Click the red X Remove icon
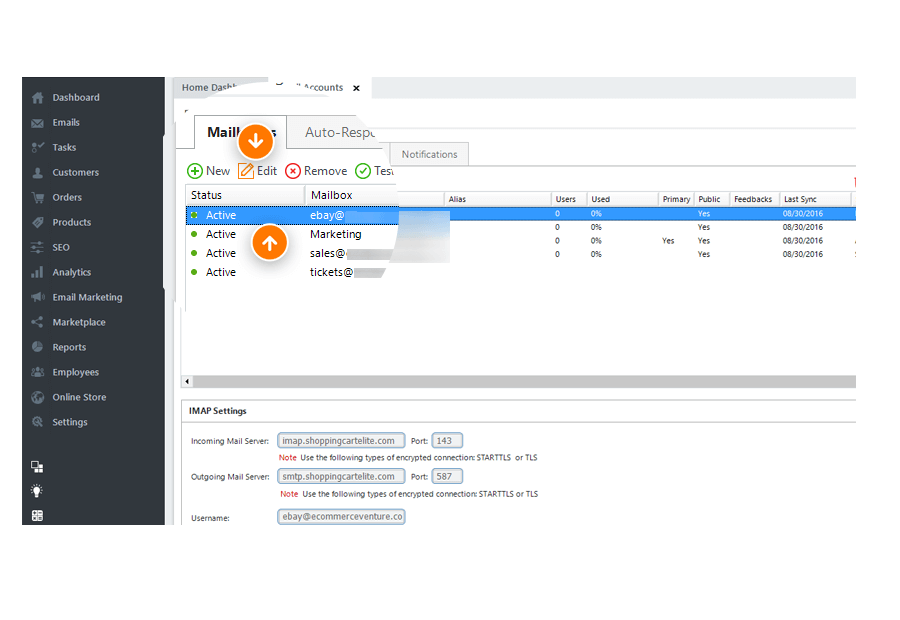 (293, 171)
